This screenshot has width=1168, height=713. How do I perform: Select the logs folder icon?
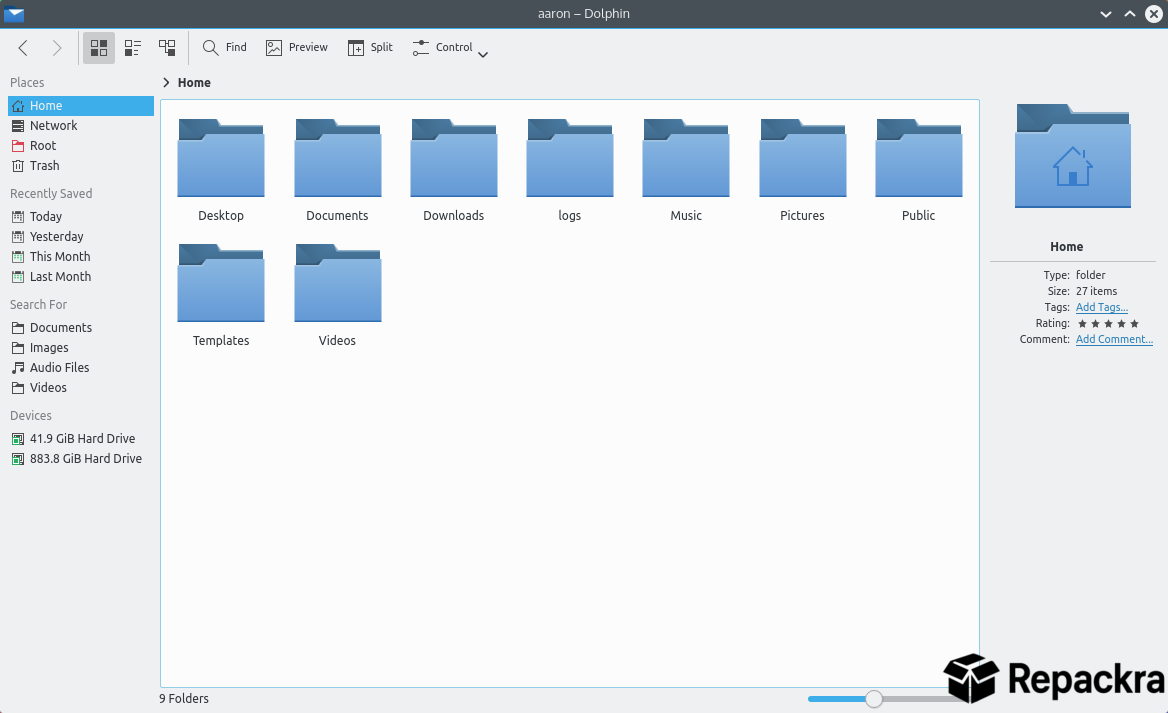[x=570, y=158]
